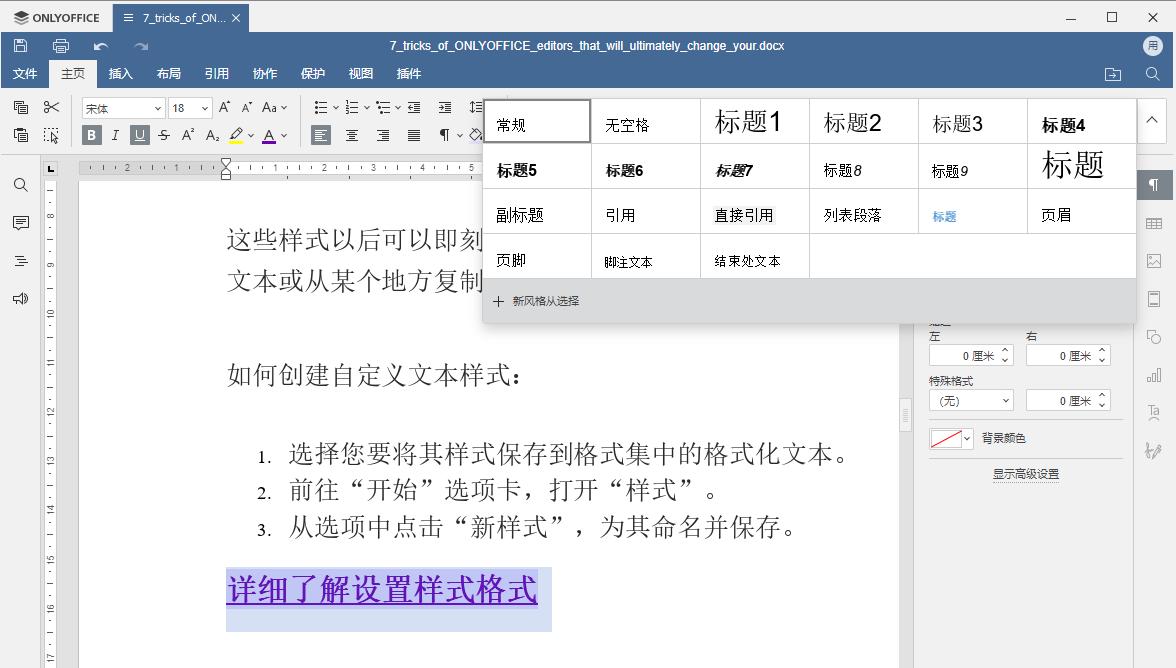Switch to the 插入 ribbon tab
This screenshot has height=668, width=1176.
[120, 73]
